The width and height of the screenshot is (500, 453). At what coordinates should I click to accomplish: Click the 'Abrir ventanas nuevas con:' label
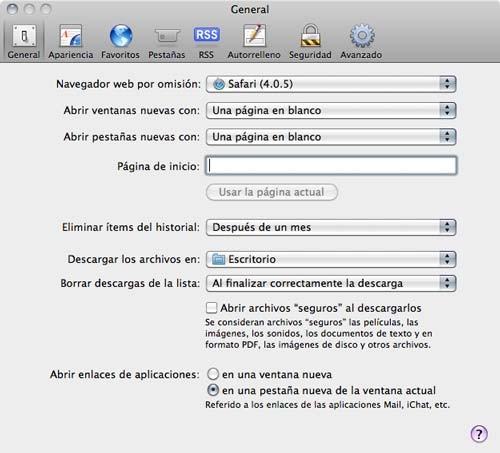pyautogui.click(x=132, y=110)
